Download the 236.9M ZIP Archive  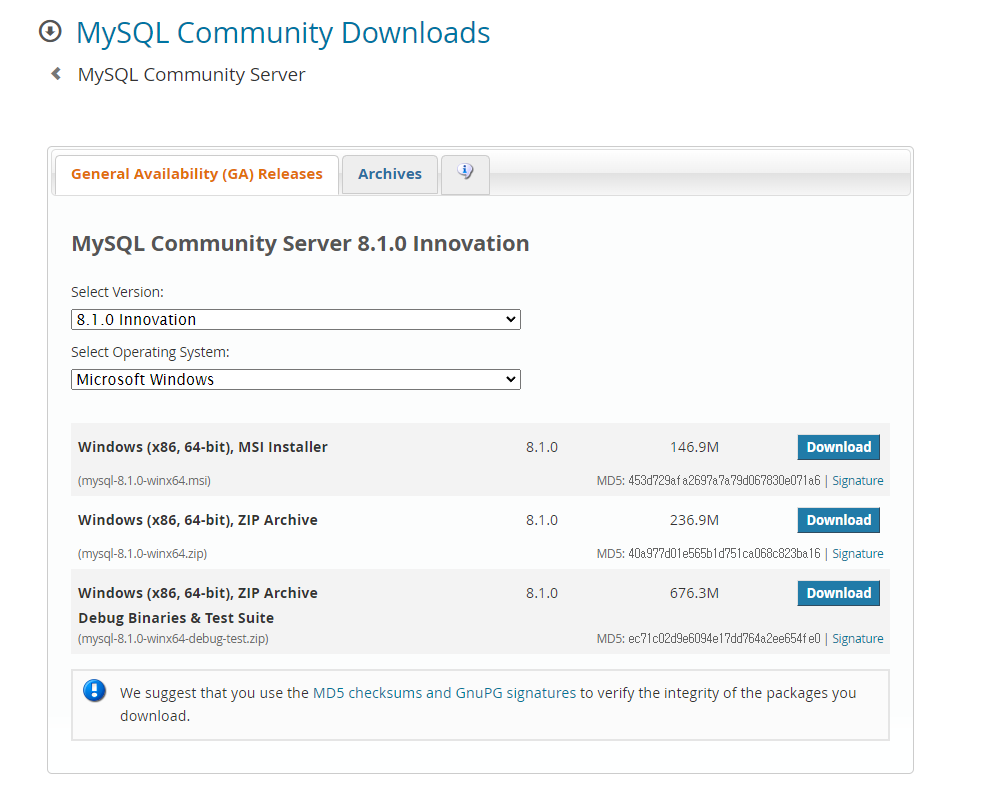click(x=838, y=520)
